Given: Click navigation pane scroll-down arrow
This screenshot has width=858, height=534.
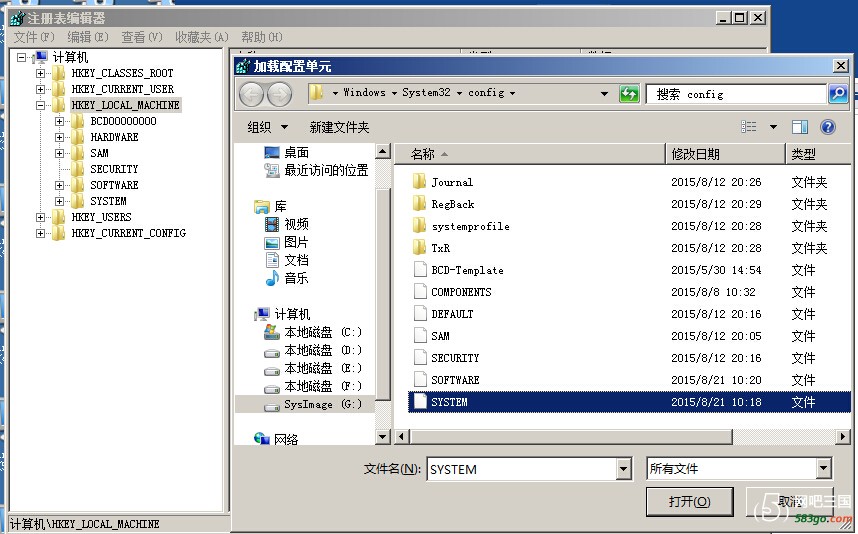Looking at the screenshot, I should tap(382, 437).
